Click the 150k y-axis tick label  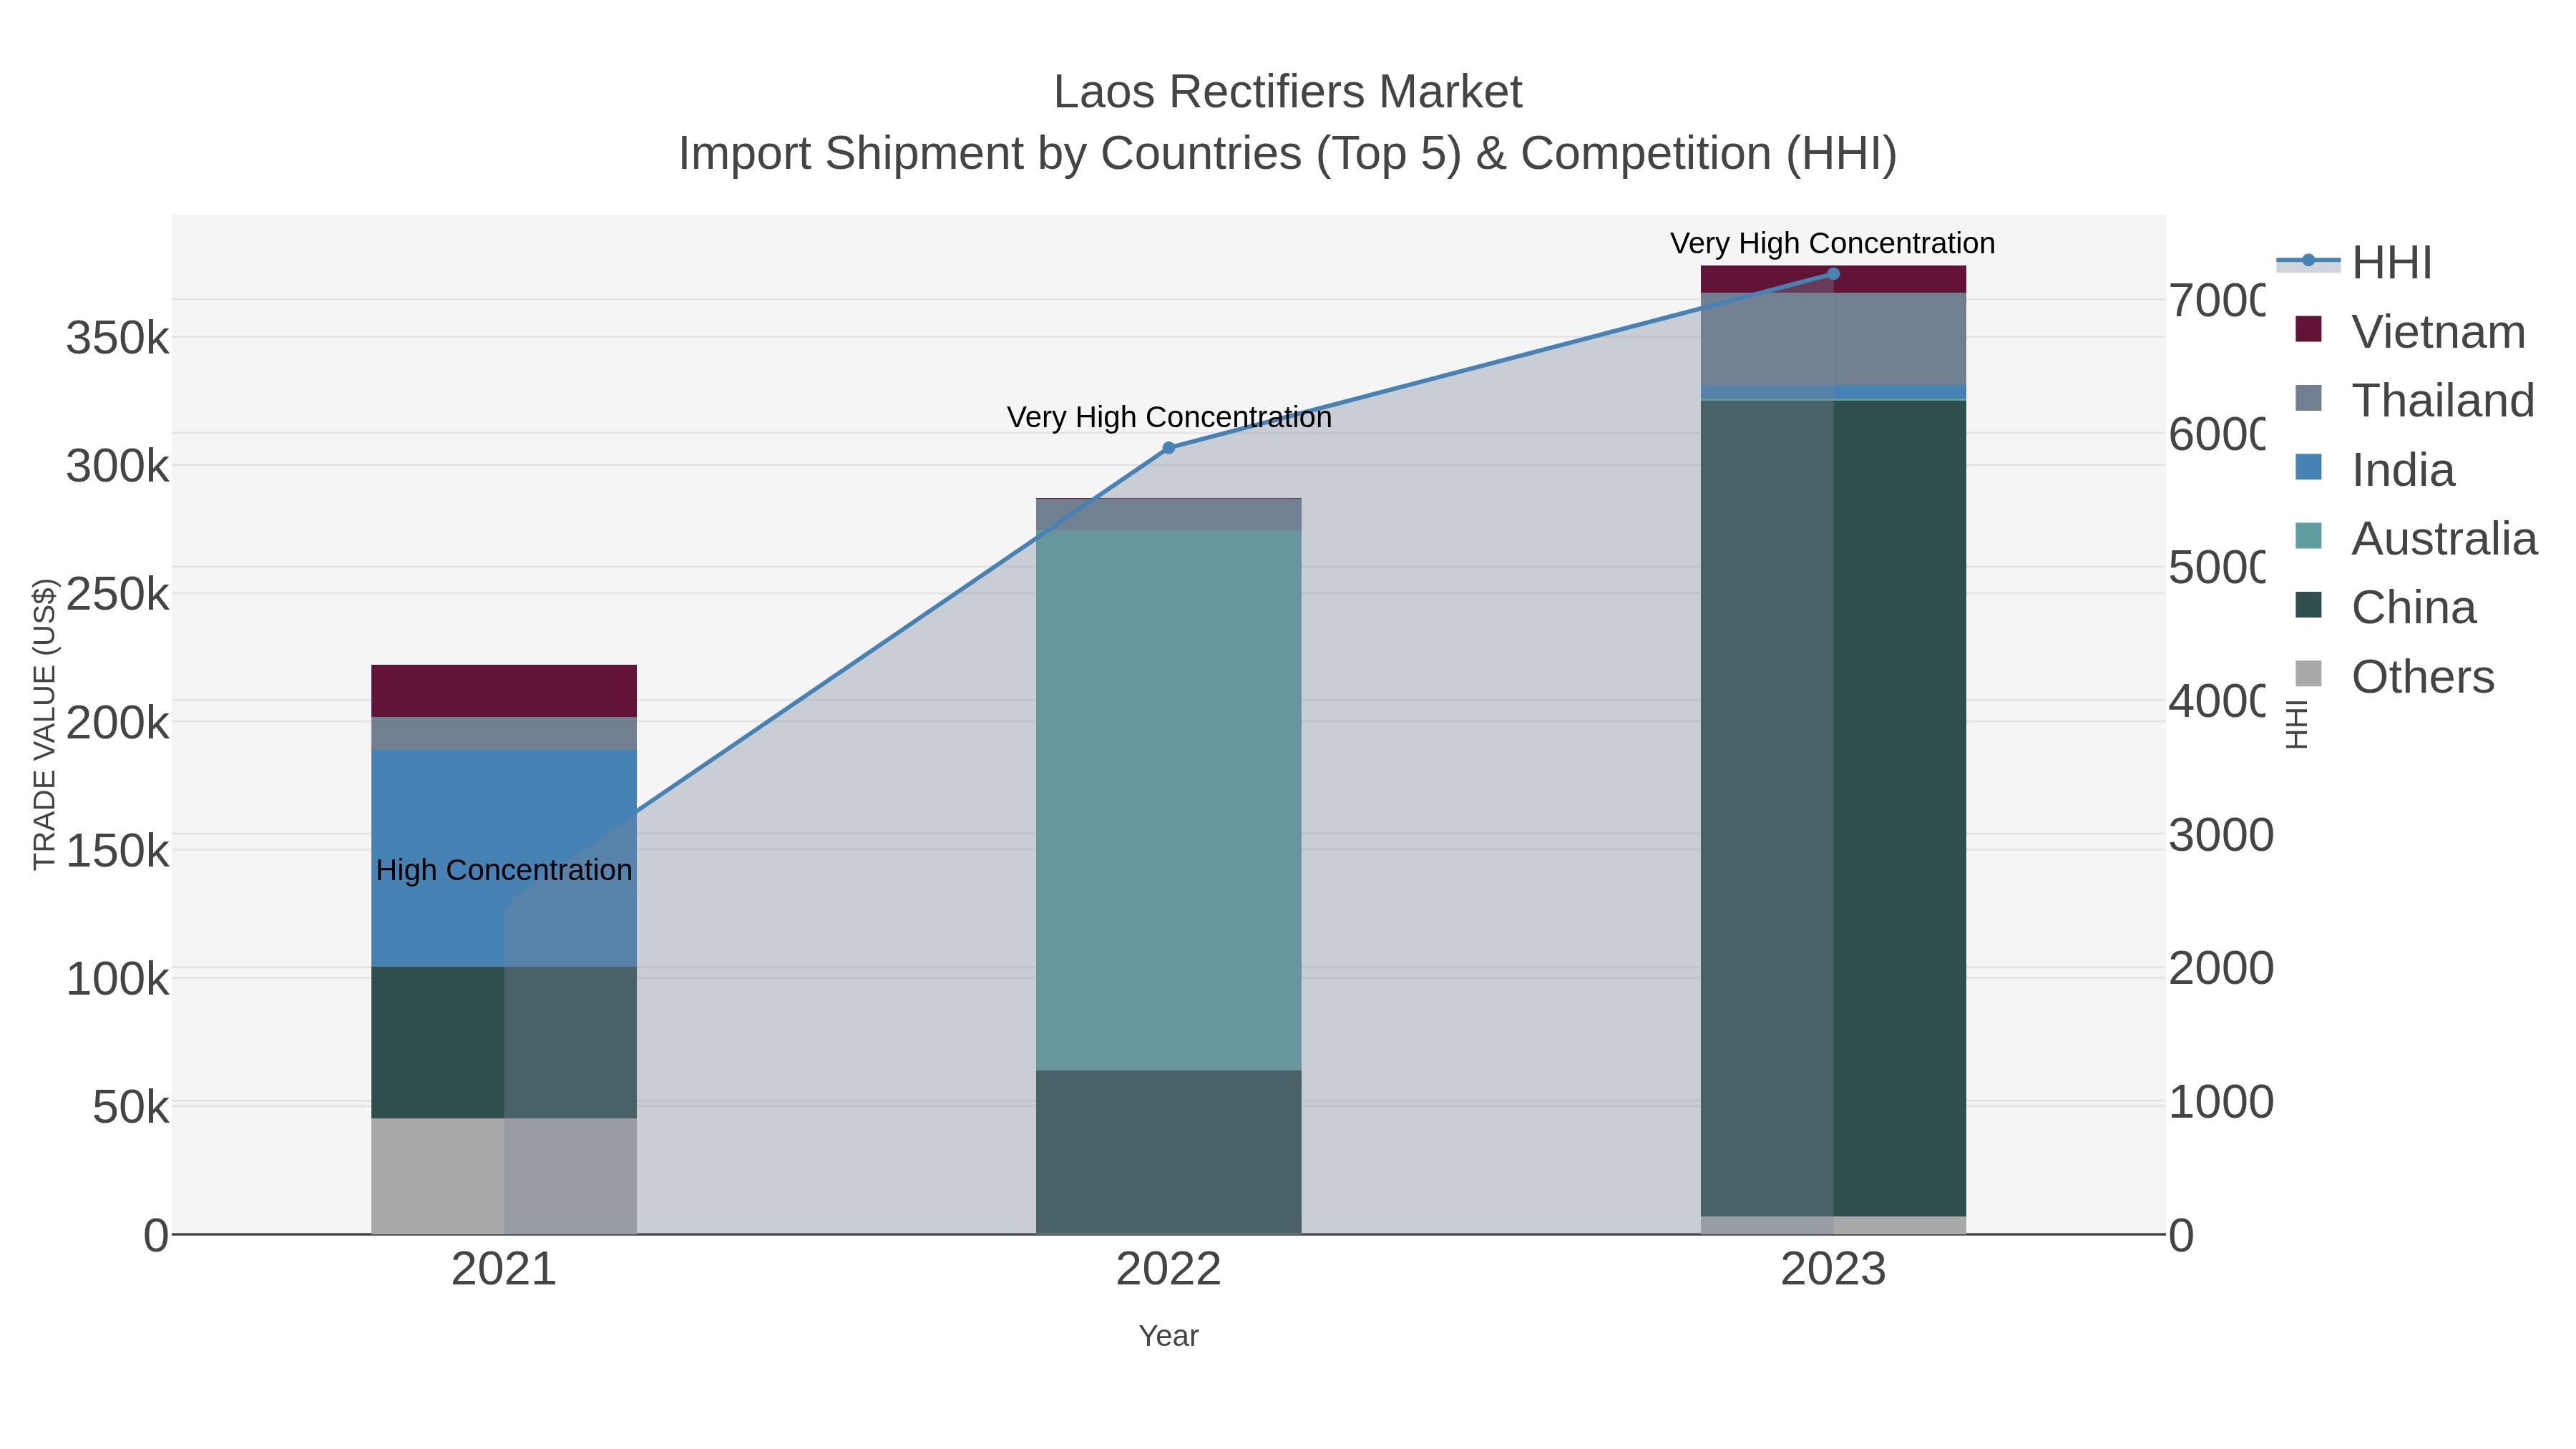118,851
